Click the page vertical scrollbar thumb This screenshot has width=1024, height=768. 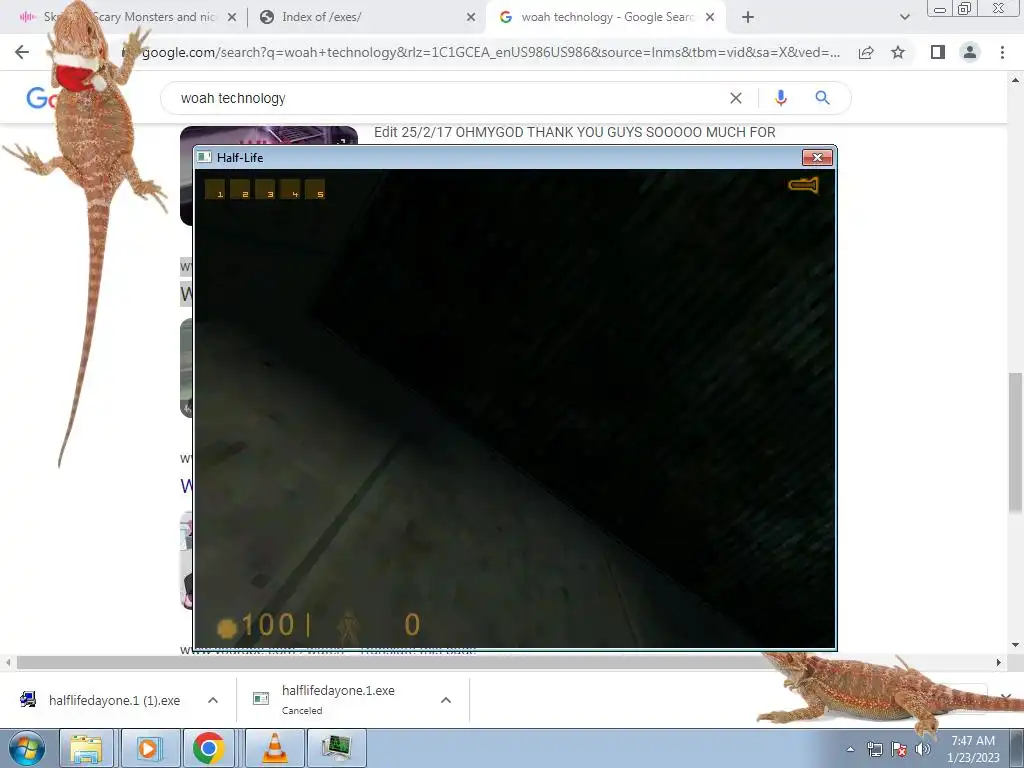point(1016,443)
